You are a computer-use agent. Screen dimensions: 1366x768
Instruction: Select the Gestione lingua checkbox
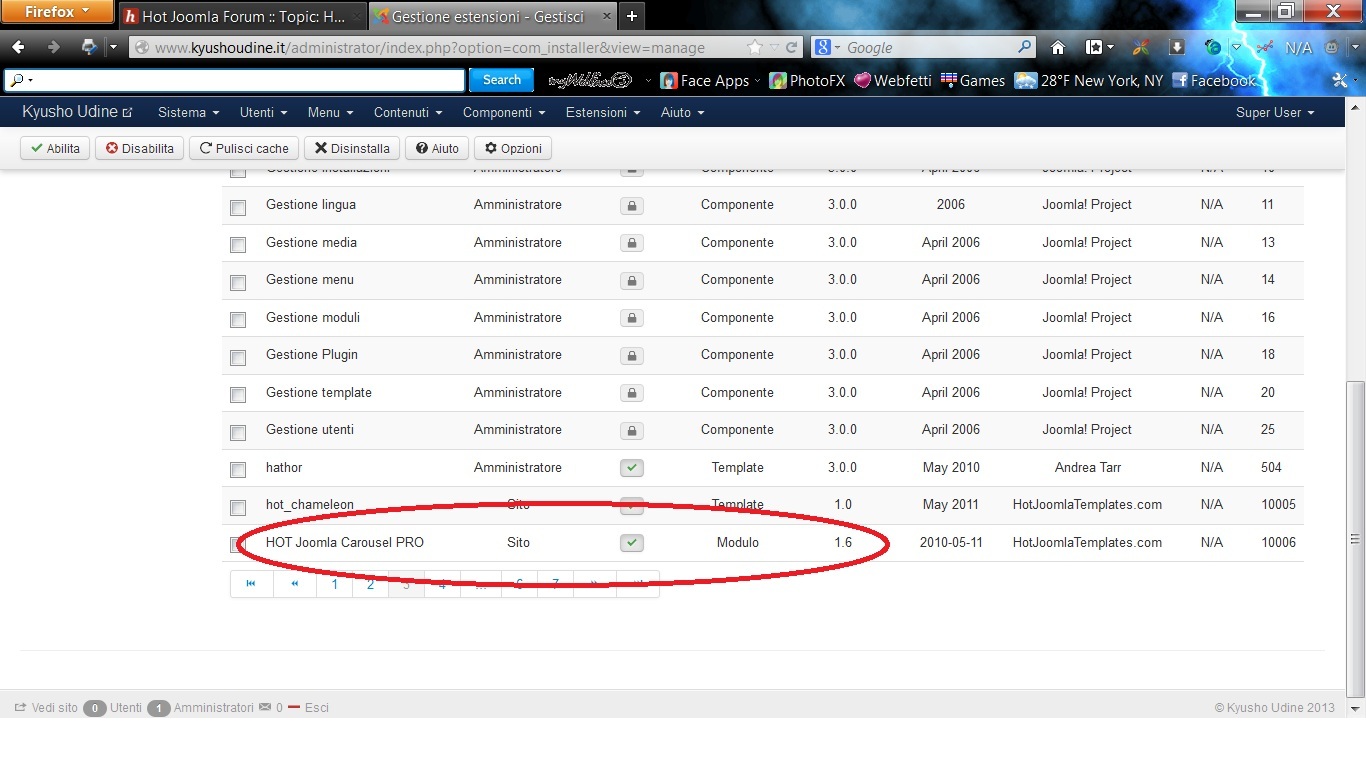point(238,208)
